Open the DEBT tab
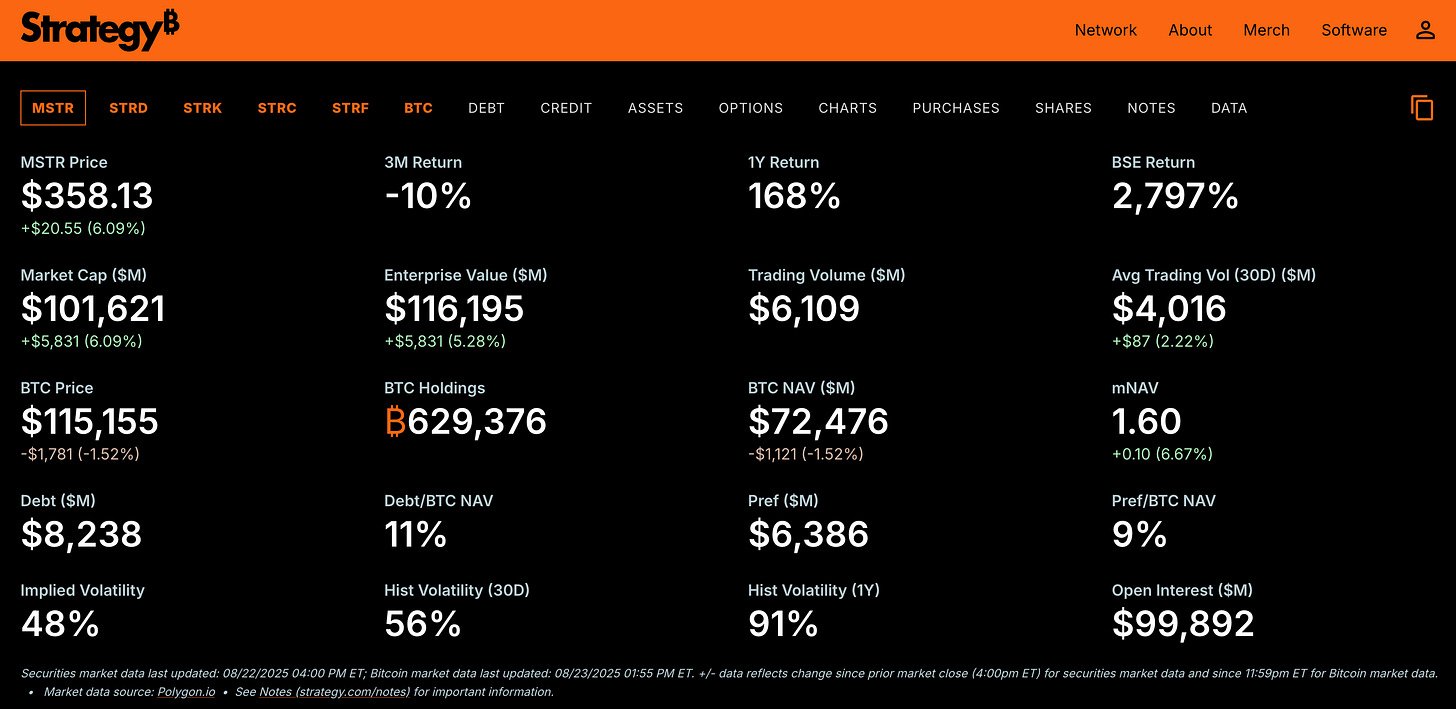Viewport: 1456px width, 709px height. click(x=486, y=108)
